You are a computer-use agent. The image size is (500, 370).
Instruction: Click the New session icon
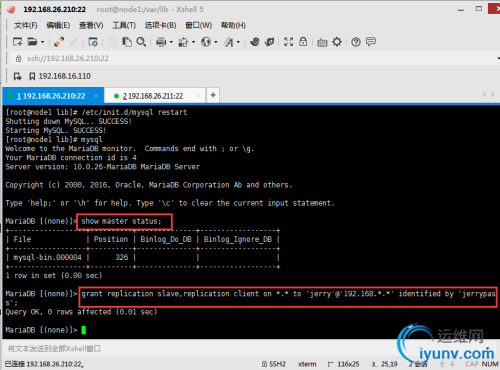17,42
